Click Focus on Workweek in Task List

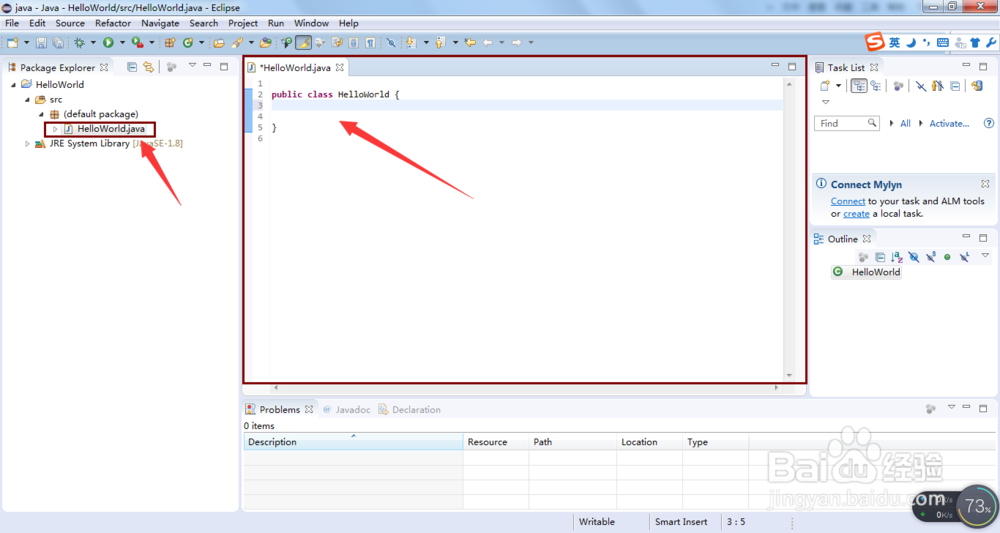pyautogui.click(x=899, y=85)
